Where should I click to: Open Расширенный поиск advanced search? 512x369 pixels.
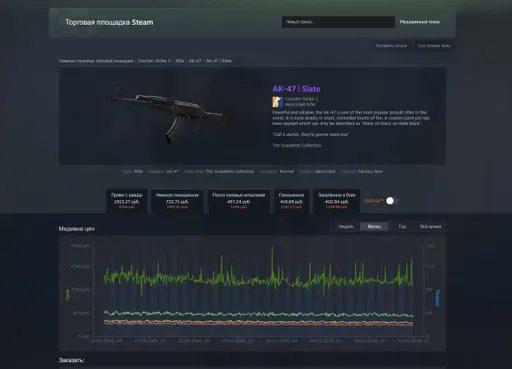420,22
